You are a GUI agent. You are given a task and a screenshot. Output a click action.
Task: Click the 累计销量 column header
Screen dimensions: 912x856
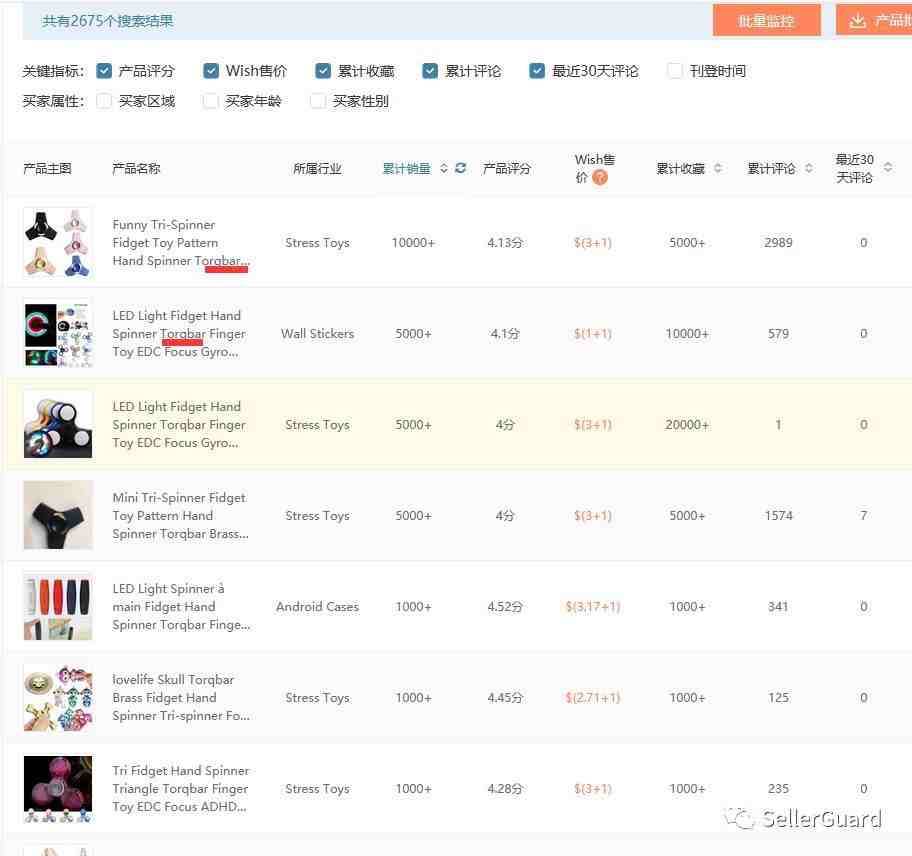coord(406,169)
